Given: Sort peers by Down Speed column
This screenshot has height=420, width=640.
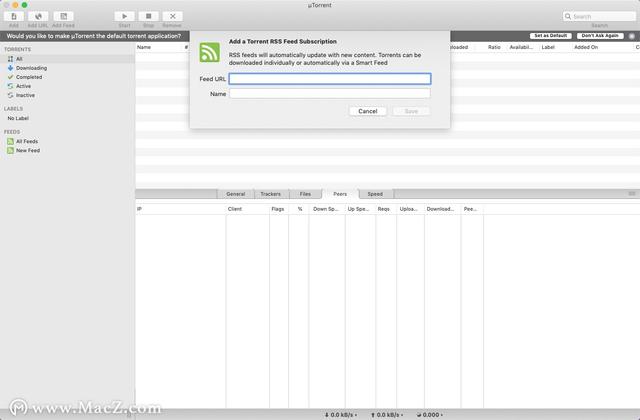Looking at the screenshot, I should point(327,209).
